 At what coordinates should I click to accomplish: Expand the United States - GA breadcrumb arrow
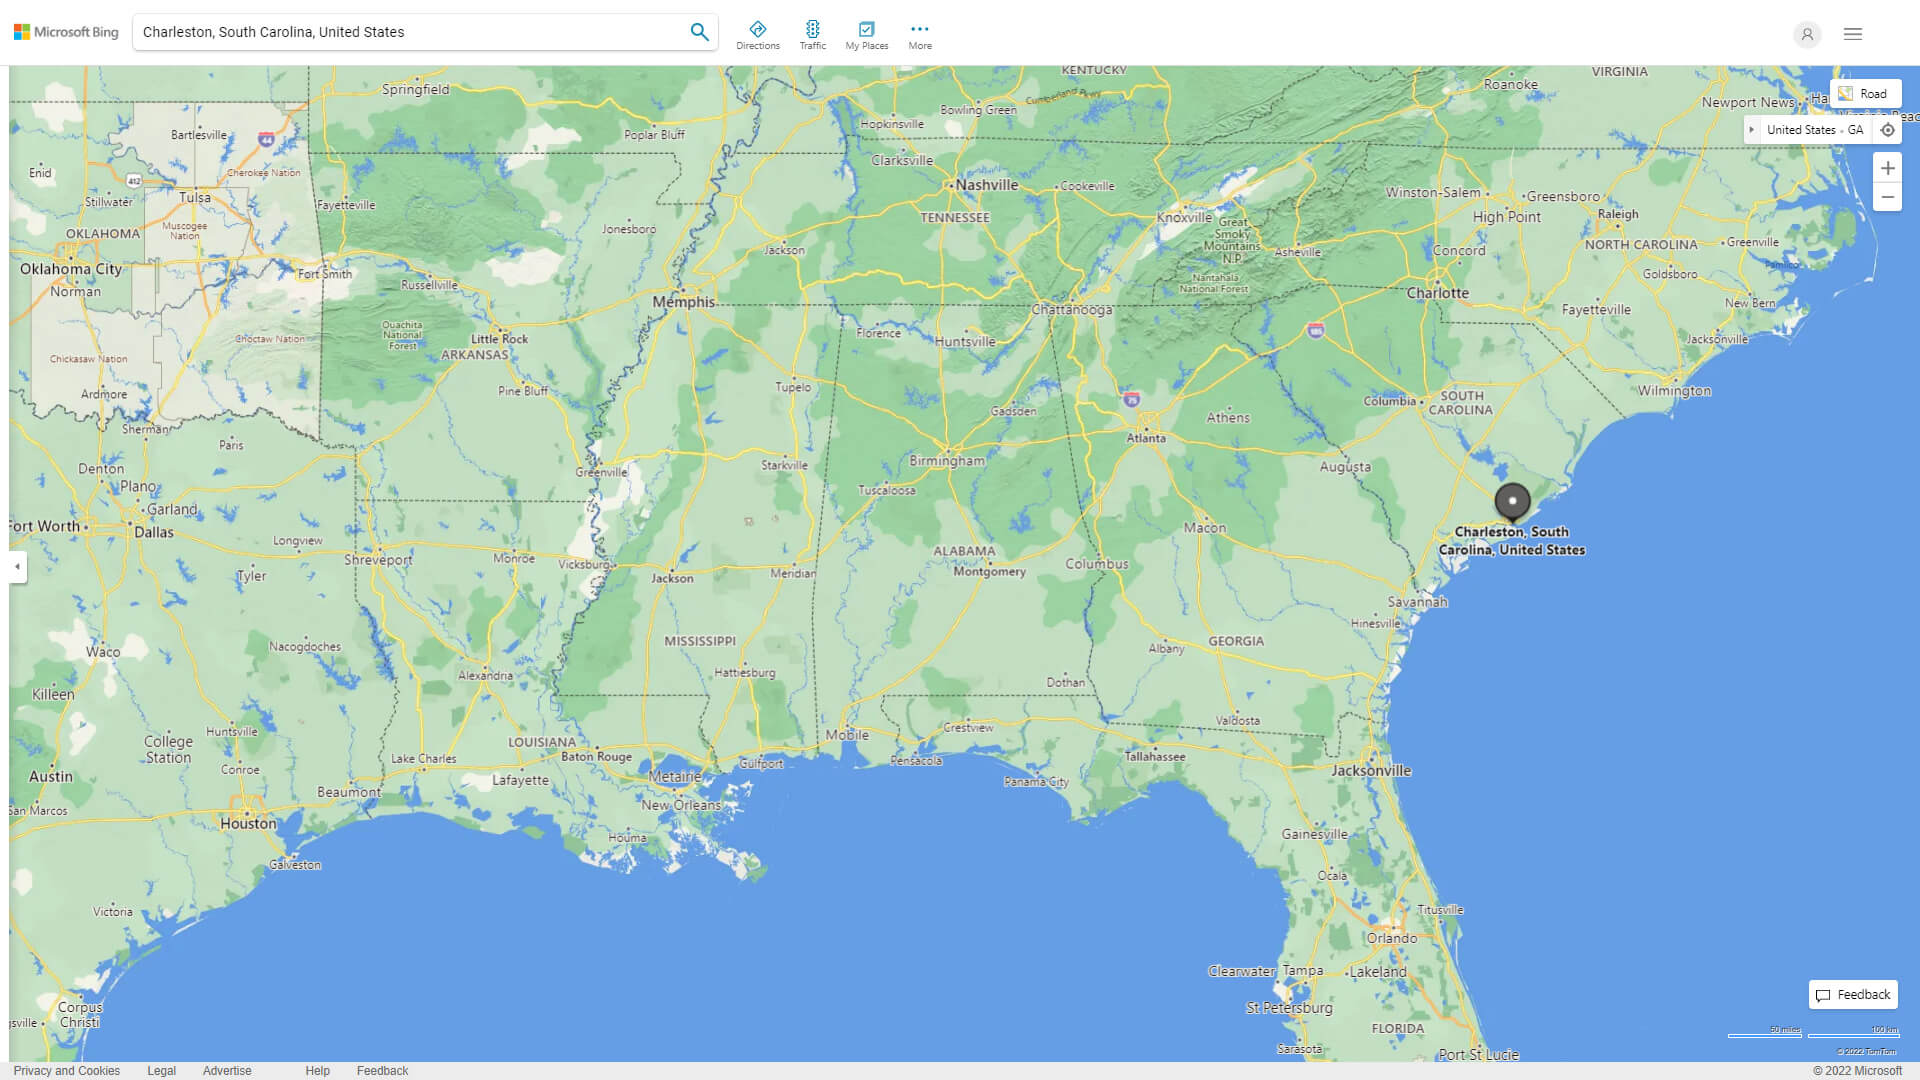pyautogui.click(x=1753, y=129)
